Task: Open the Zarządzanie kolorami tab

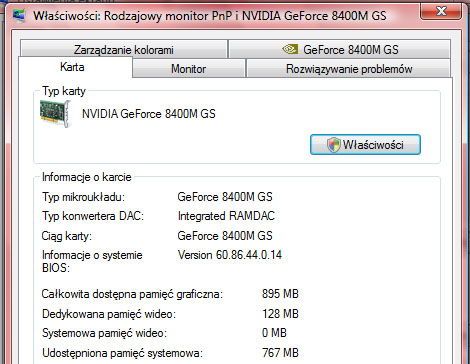Action: [x=124, y=49]
